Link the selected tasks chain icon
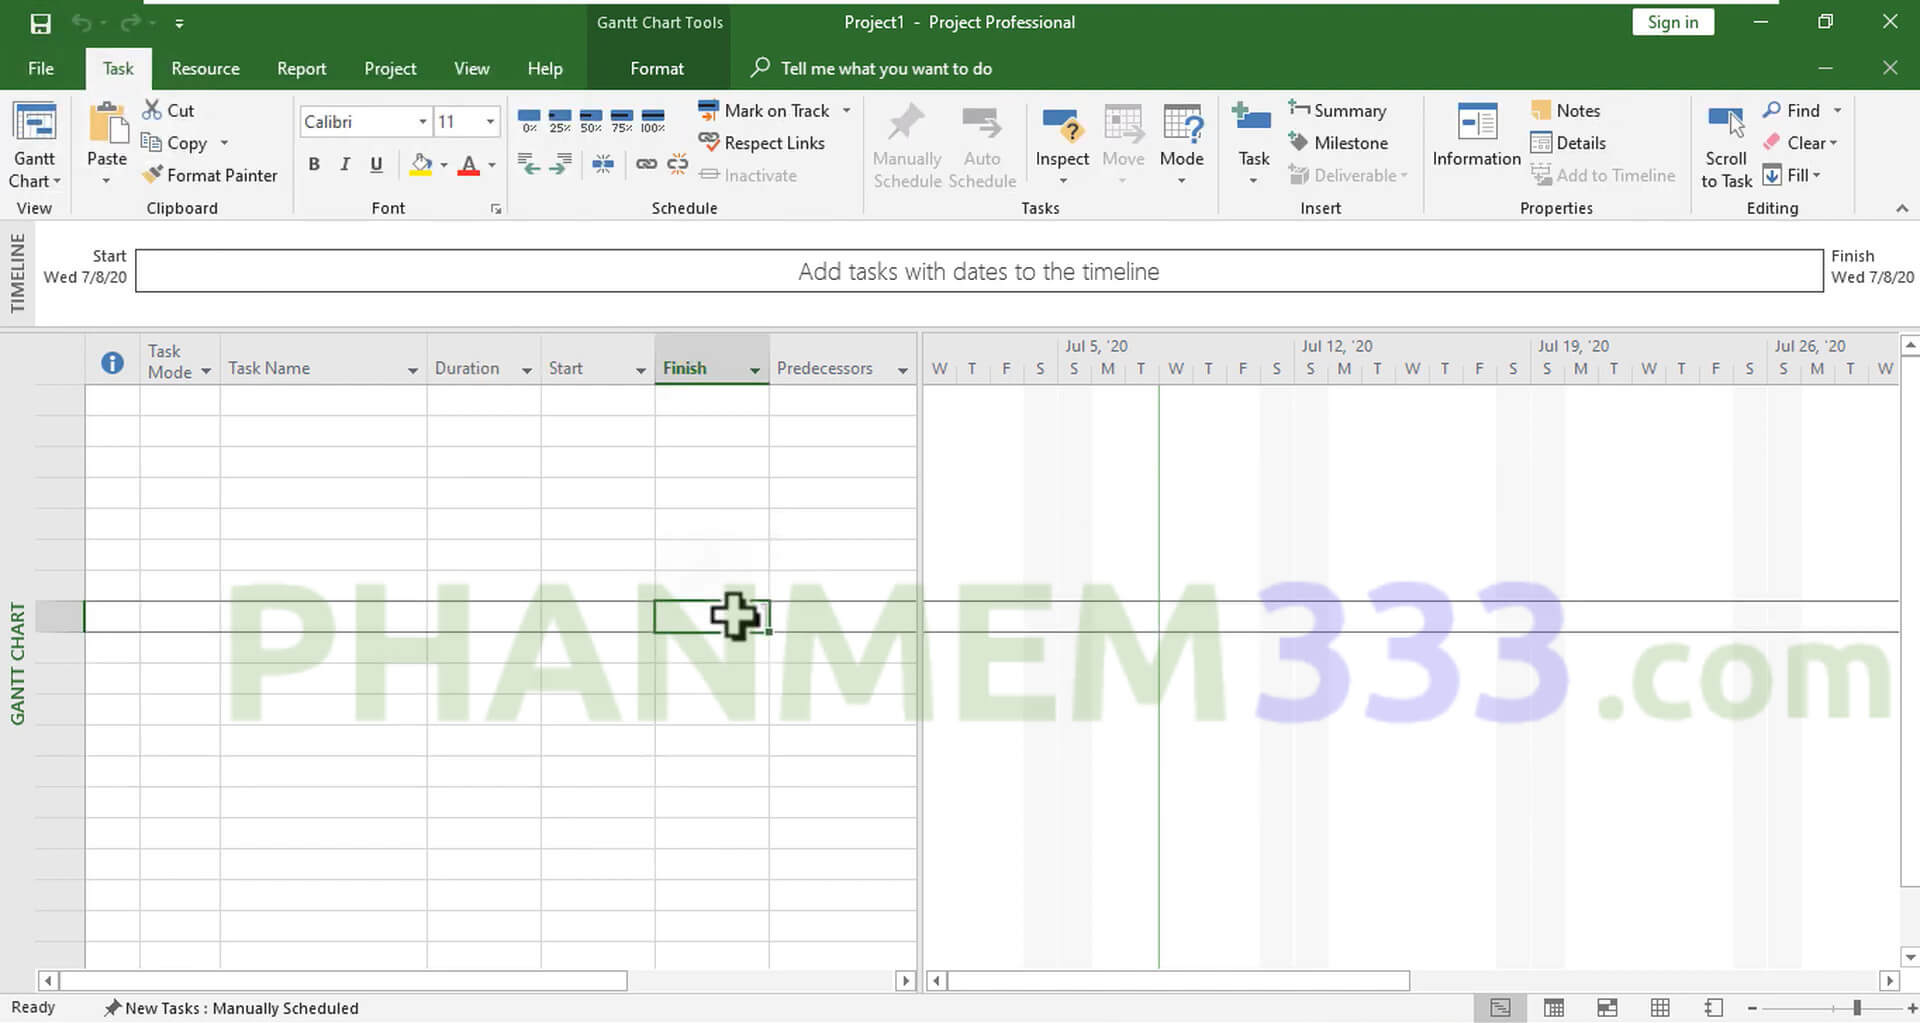This screenshot has height=1023, width=1920. point(646,164)
